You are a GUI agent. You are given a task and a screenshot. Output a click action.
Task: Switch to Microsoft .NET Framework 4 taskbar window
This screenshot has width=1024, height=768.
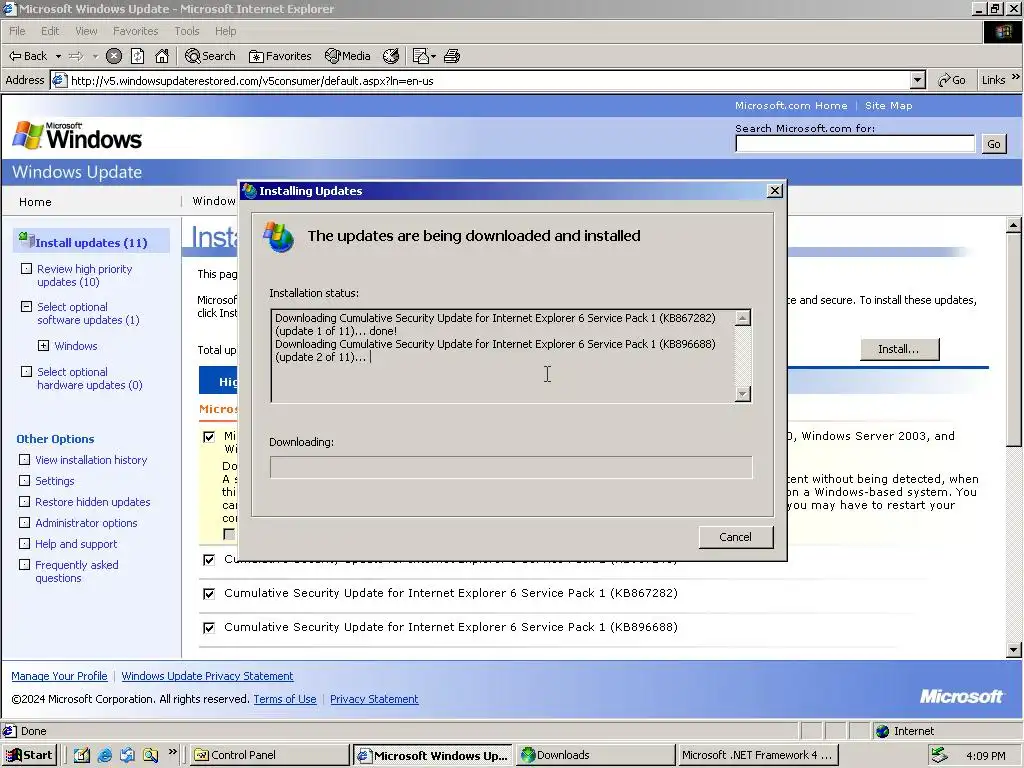758,755
